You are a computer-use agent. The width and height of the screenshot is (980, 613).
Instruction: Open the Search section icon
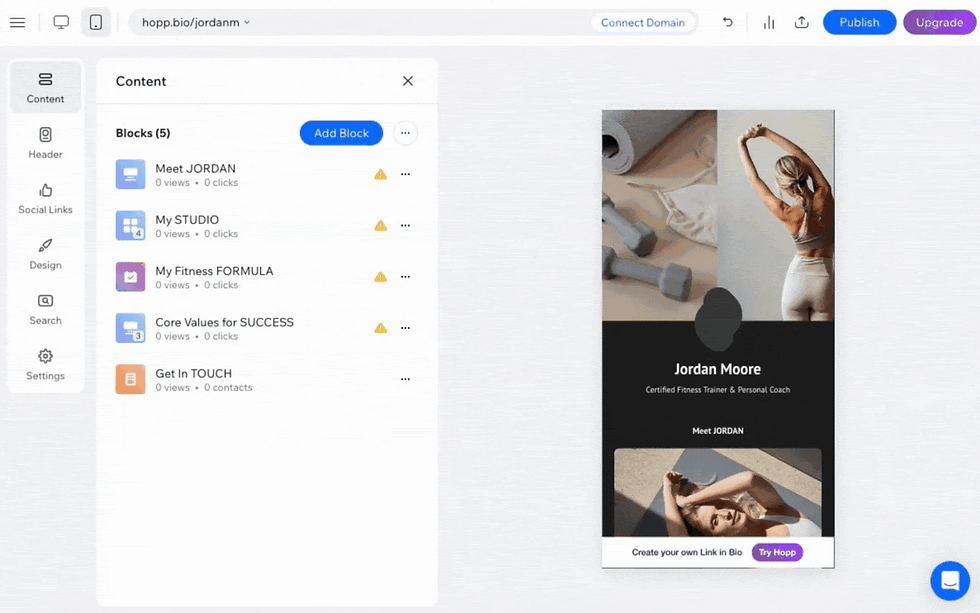click(x=45, y=309)
